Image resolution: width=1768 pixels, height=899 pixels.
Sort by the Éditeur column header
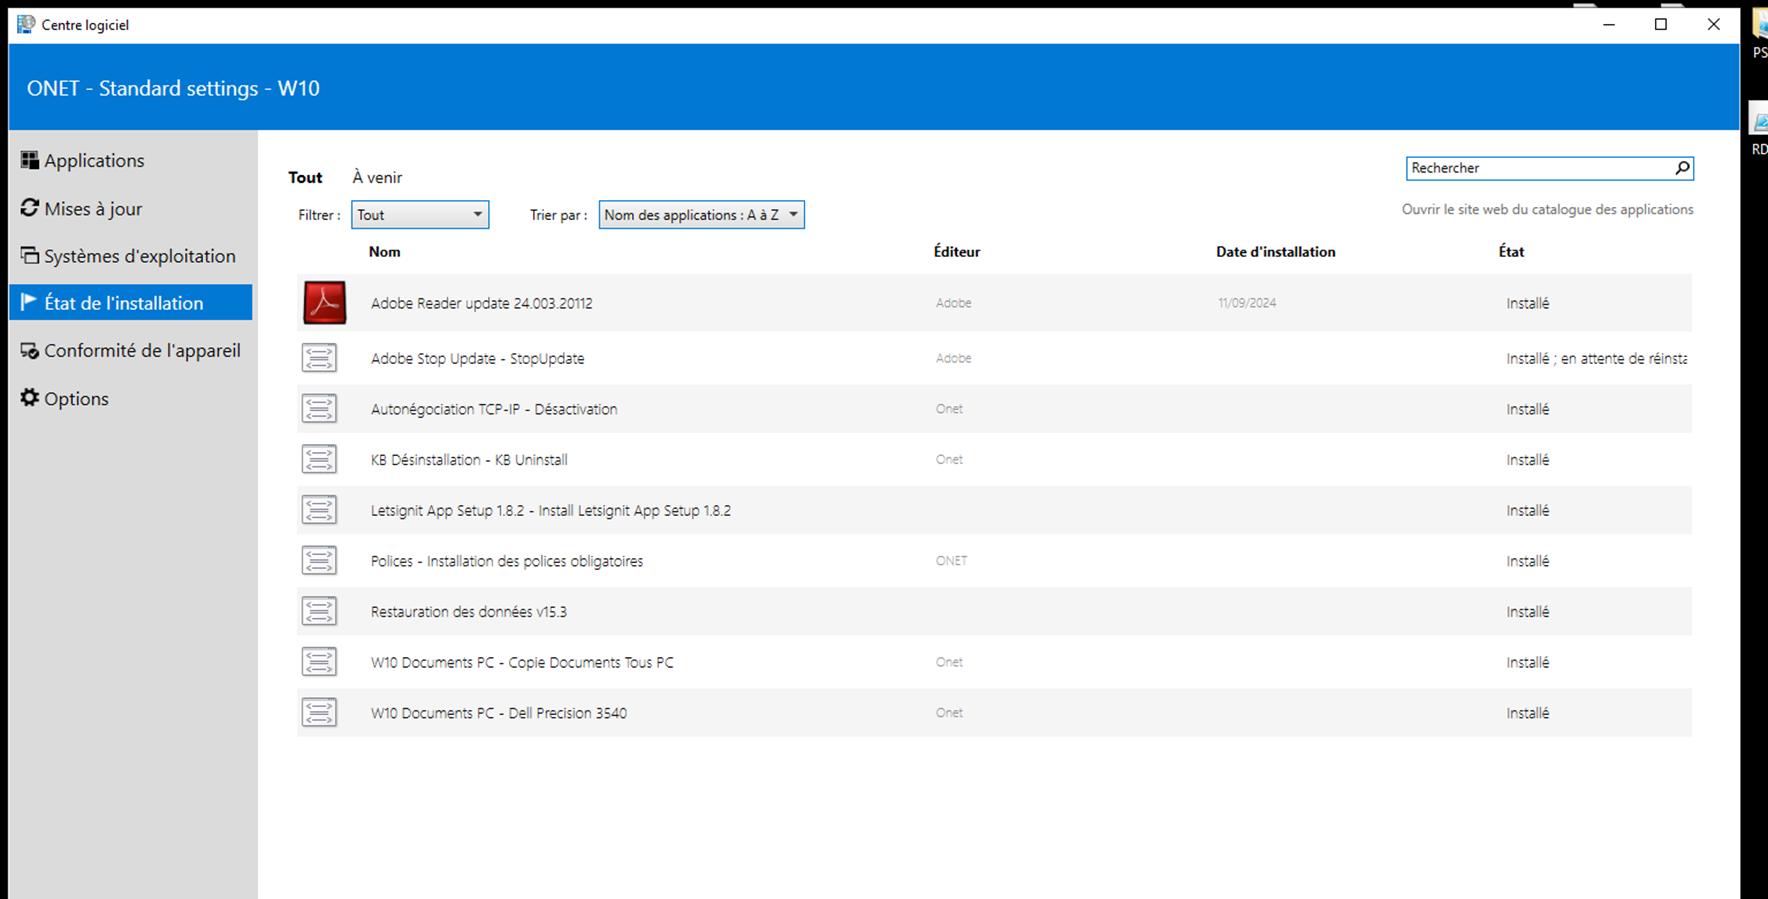[x=957, y=252]
